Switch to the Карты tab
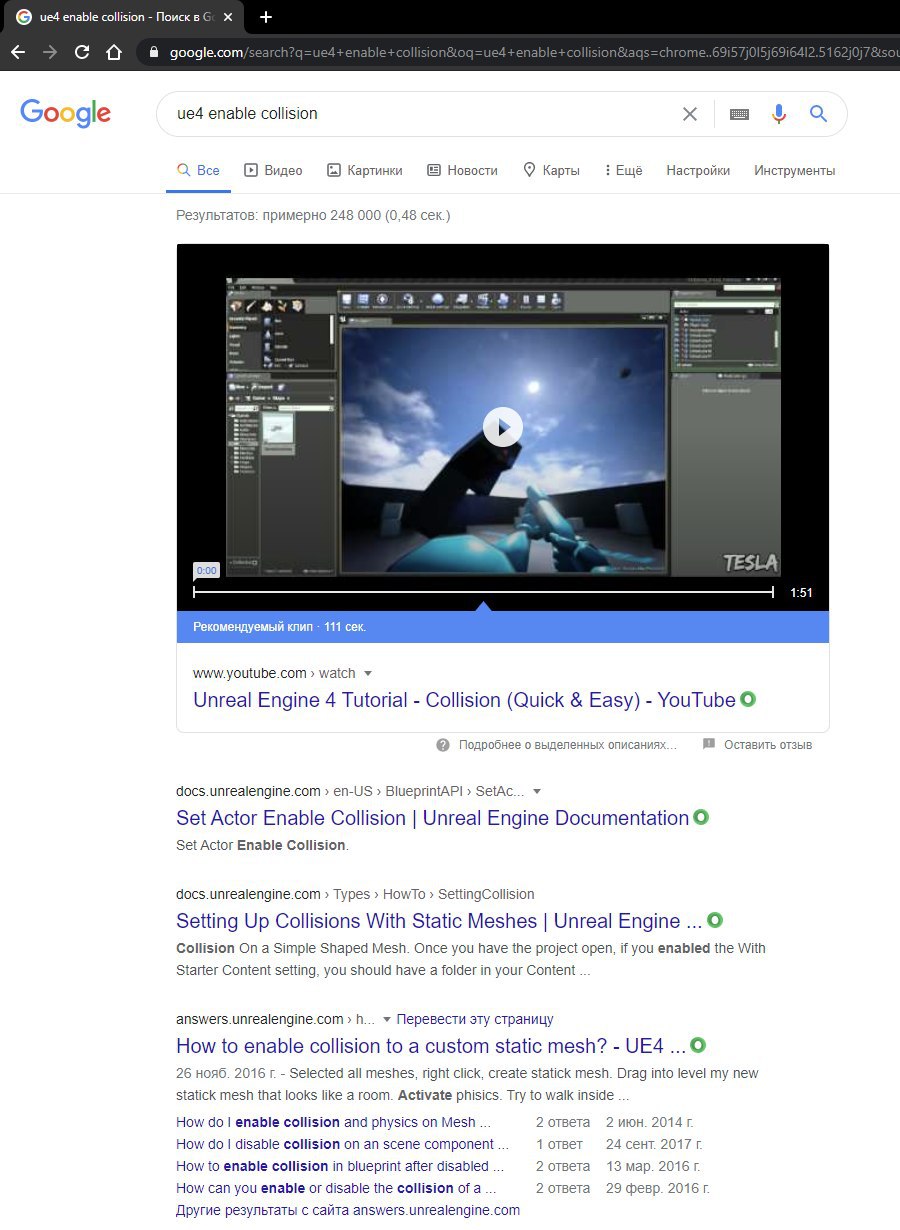The width and height of the screenshot is (900, 1230). click(x=551, y=171)
